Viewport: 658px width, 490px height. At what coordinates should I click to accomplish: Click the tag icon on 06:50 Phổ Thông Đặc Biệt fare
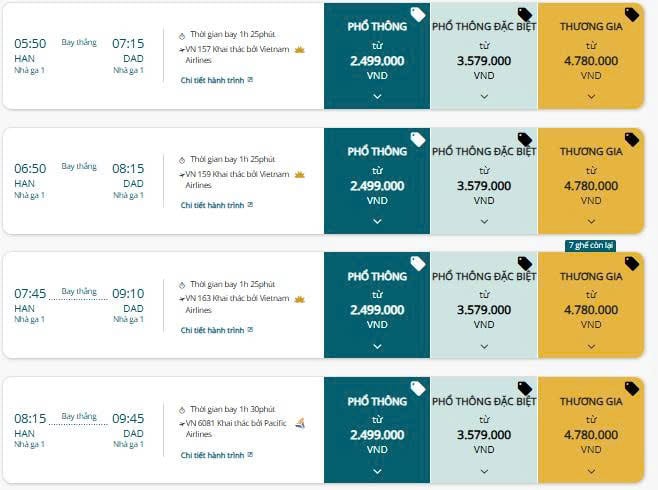(x=525, y=139)
